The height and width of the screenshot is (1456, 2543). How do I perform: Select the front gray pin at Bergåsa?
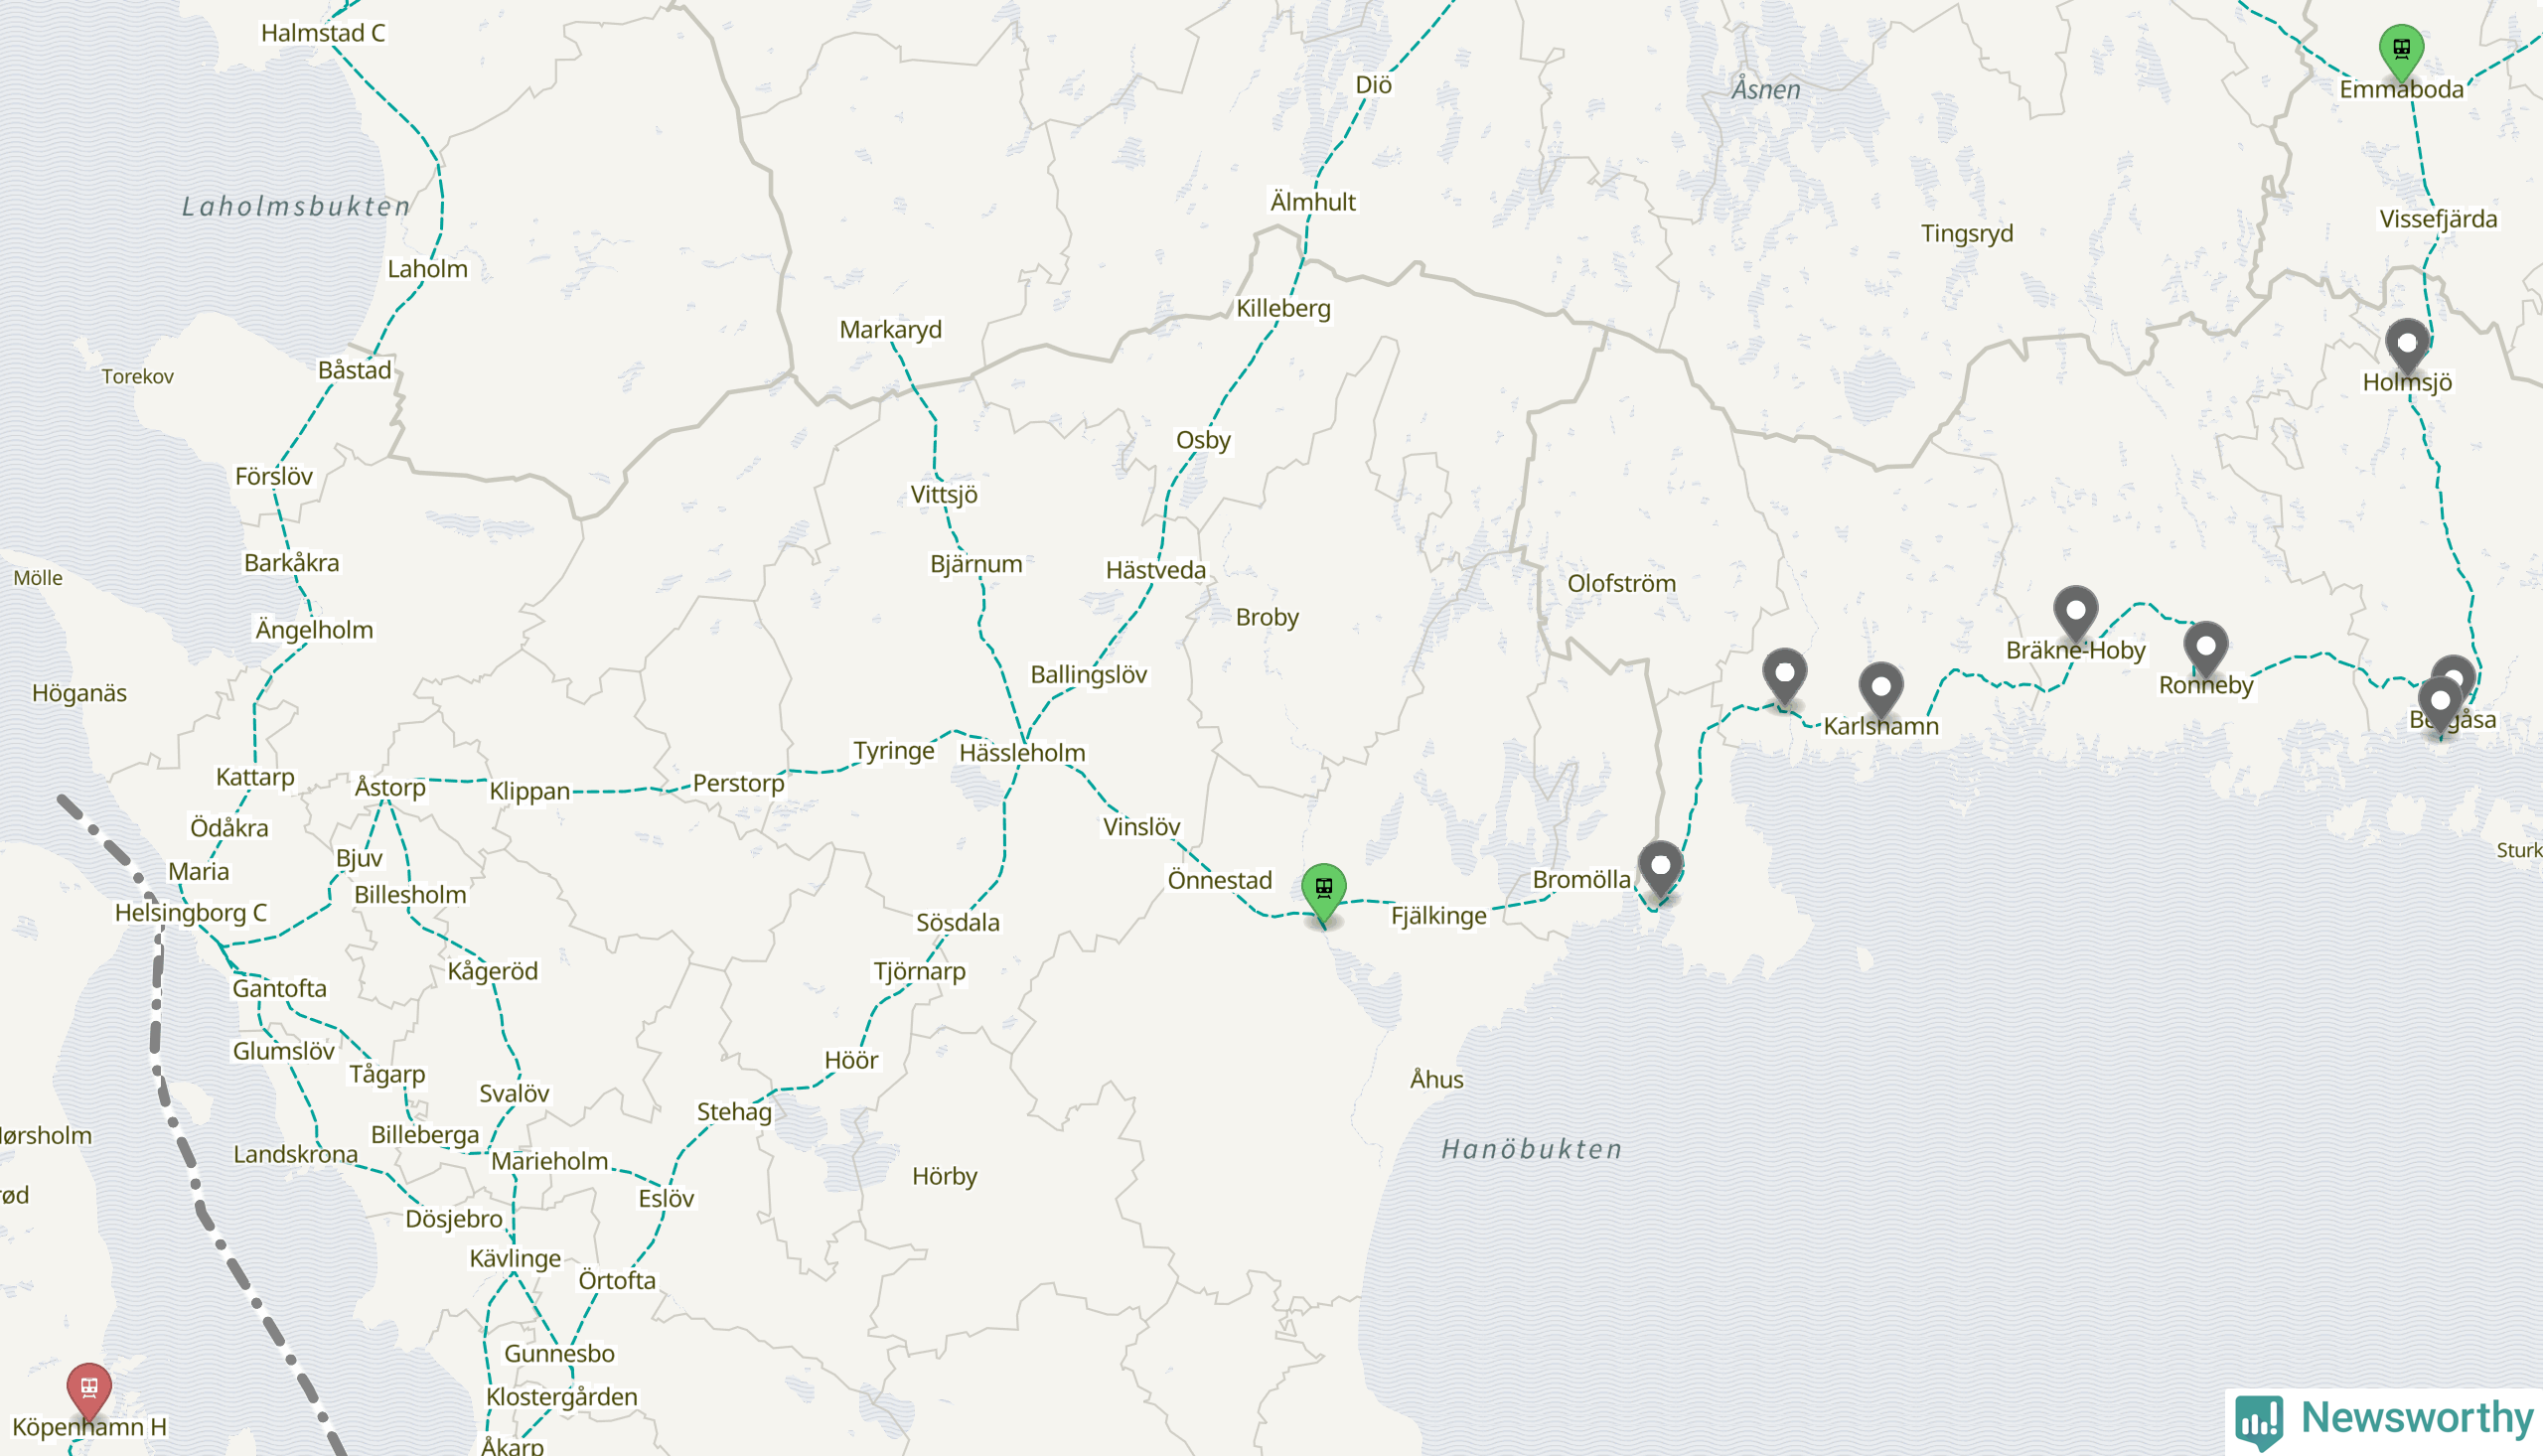coord(2440,703)
